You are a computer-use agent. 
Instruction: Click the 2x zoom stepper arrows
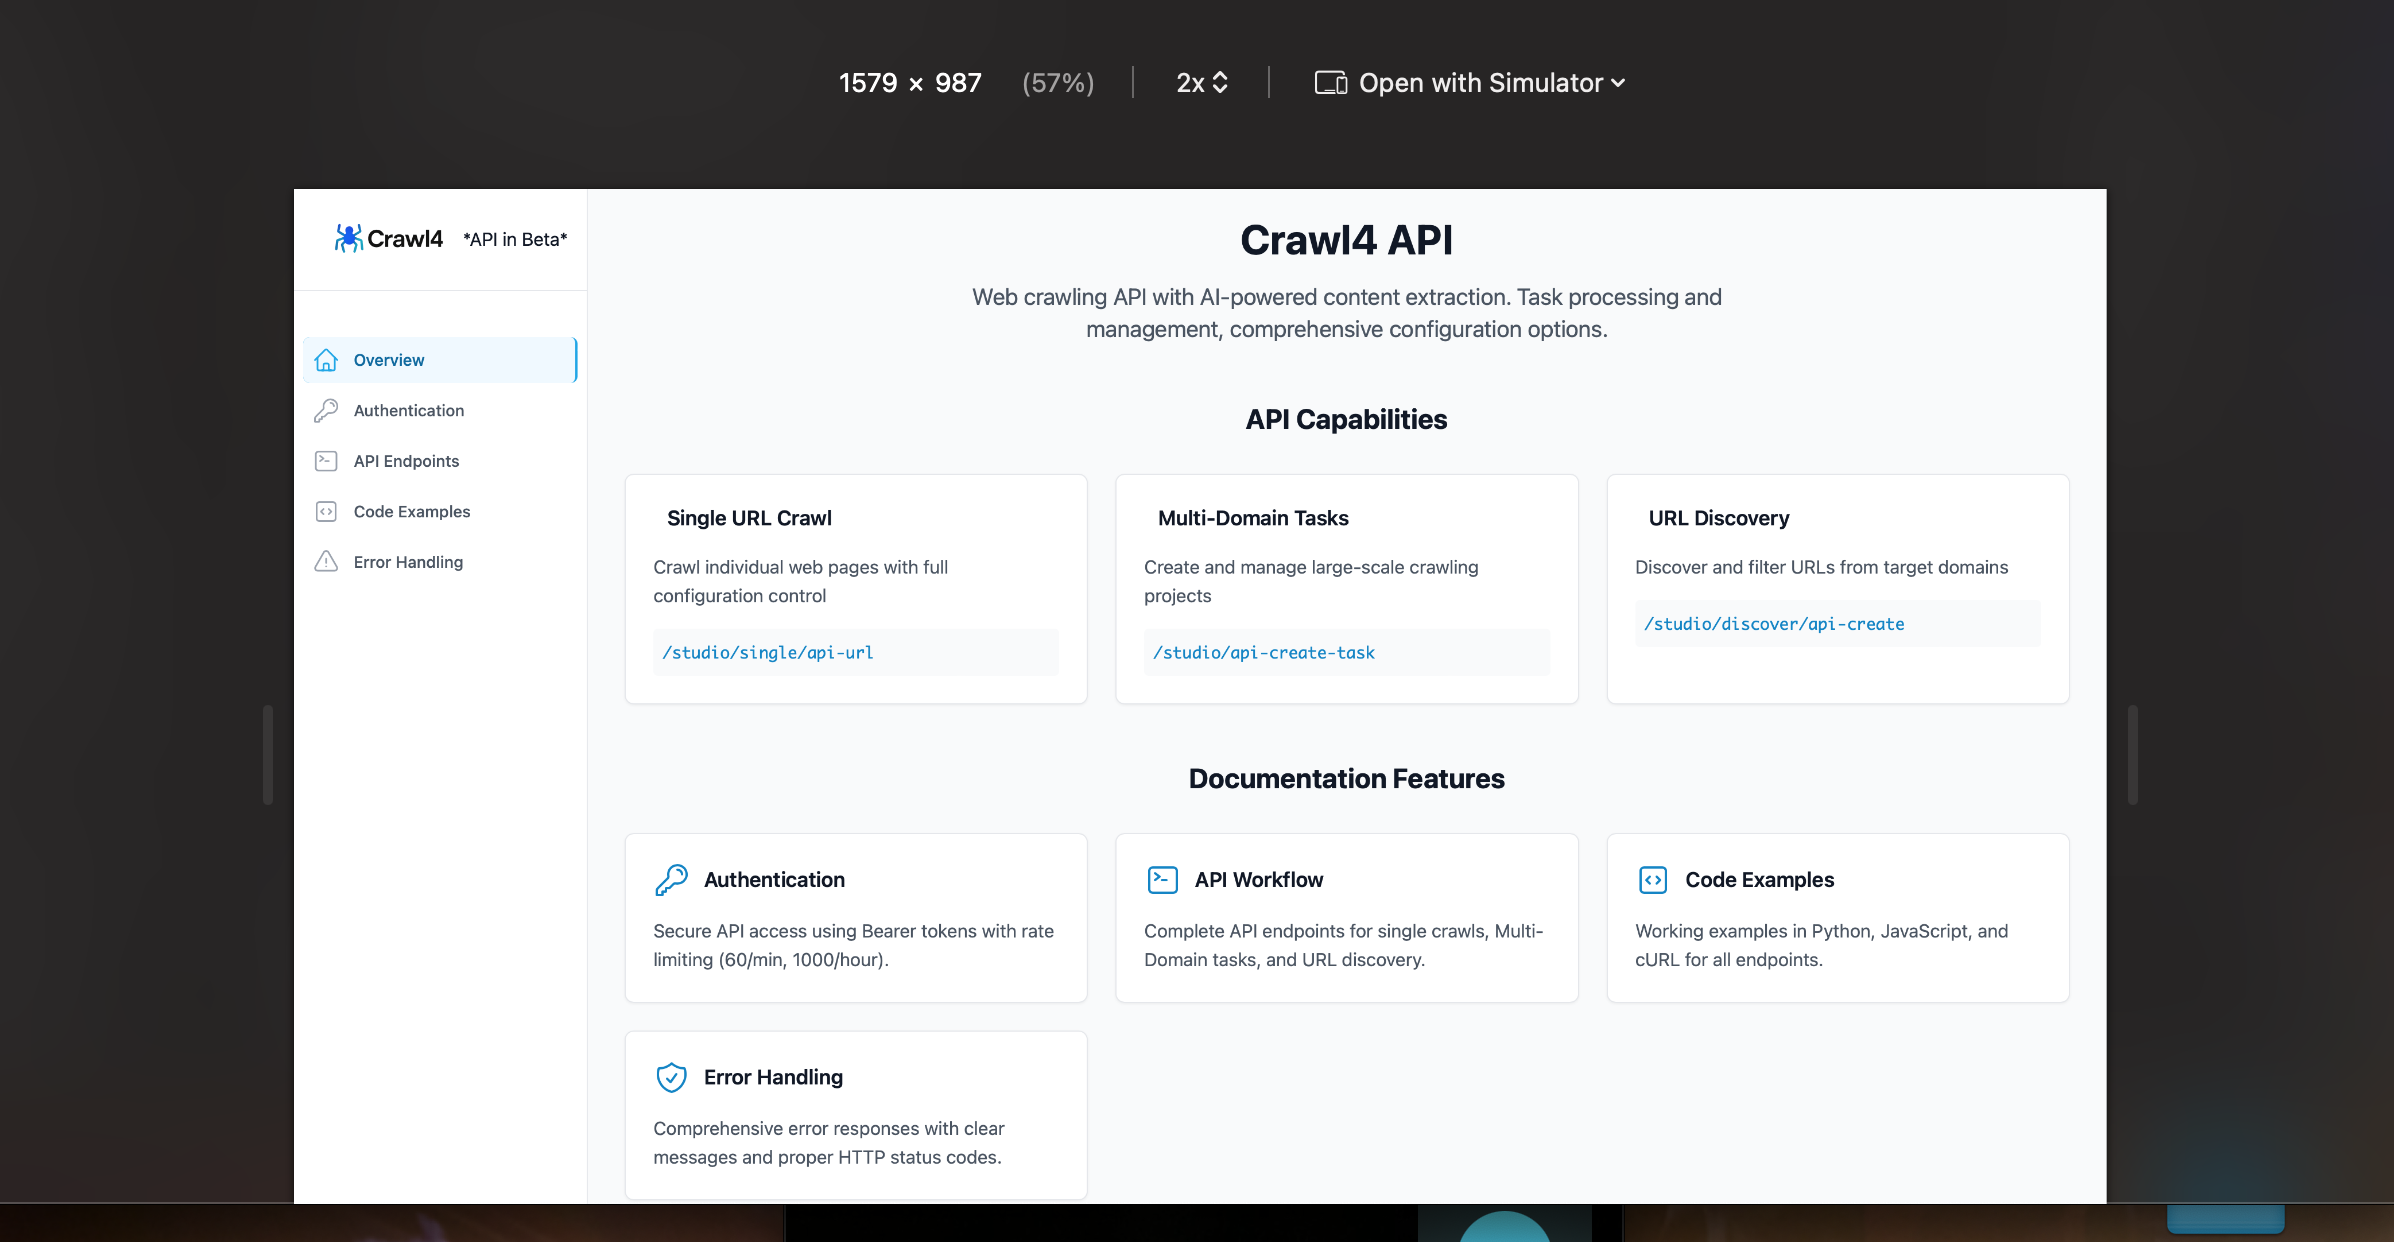pos(1221,82)
